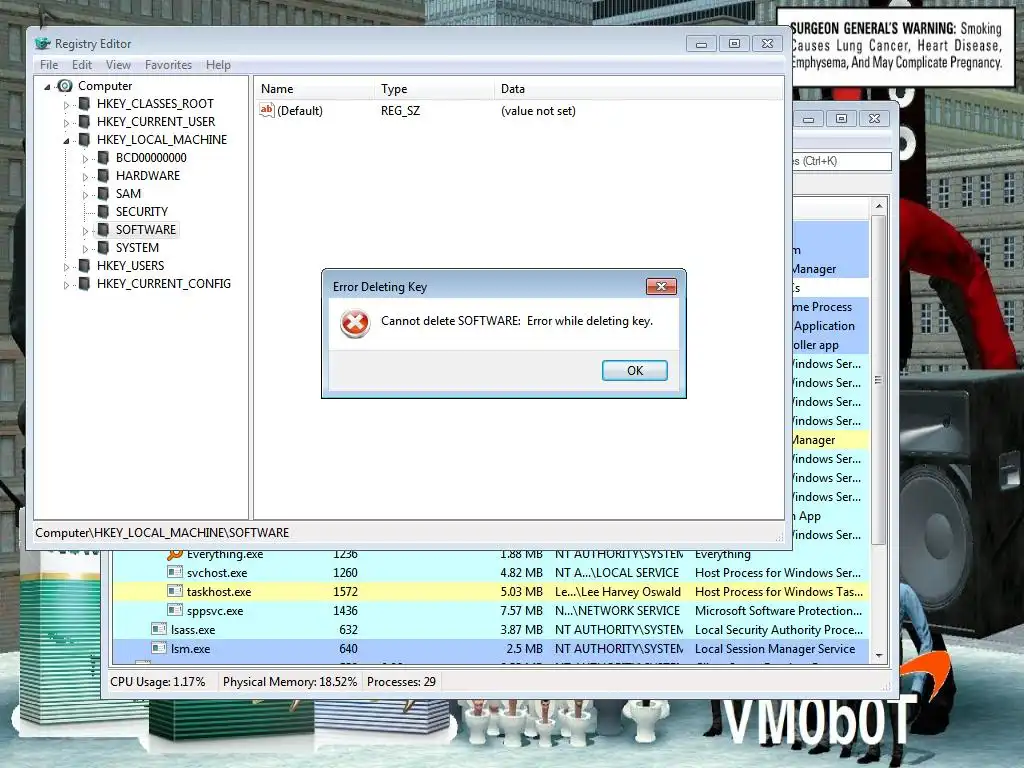Click the Name column header
The image size is (1024, 768).
coord(314,89)
